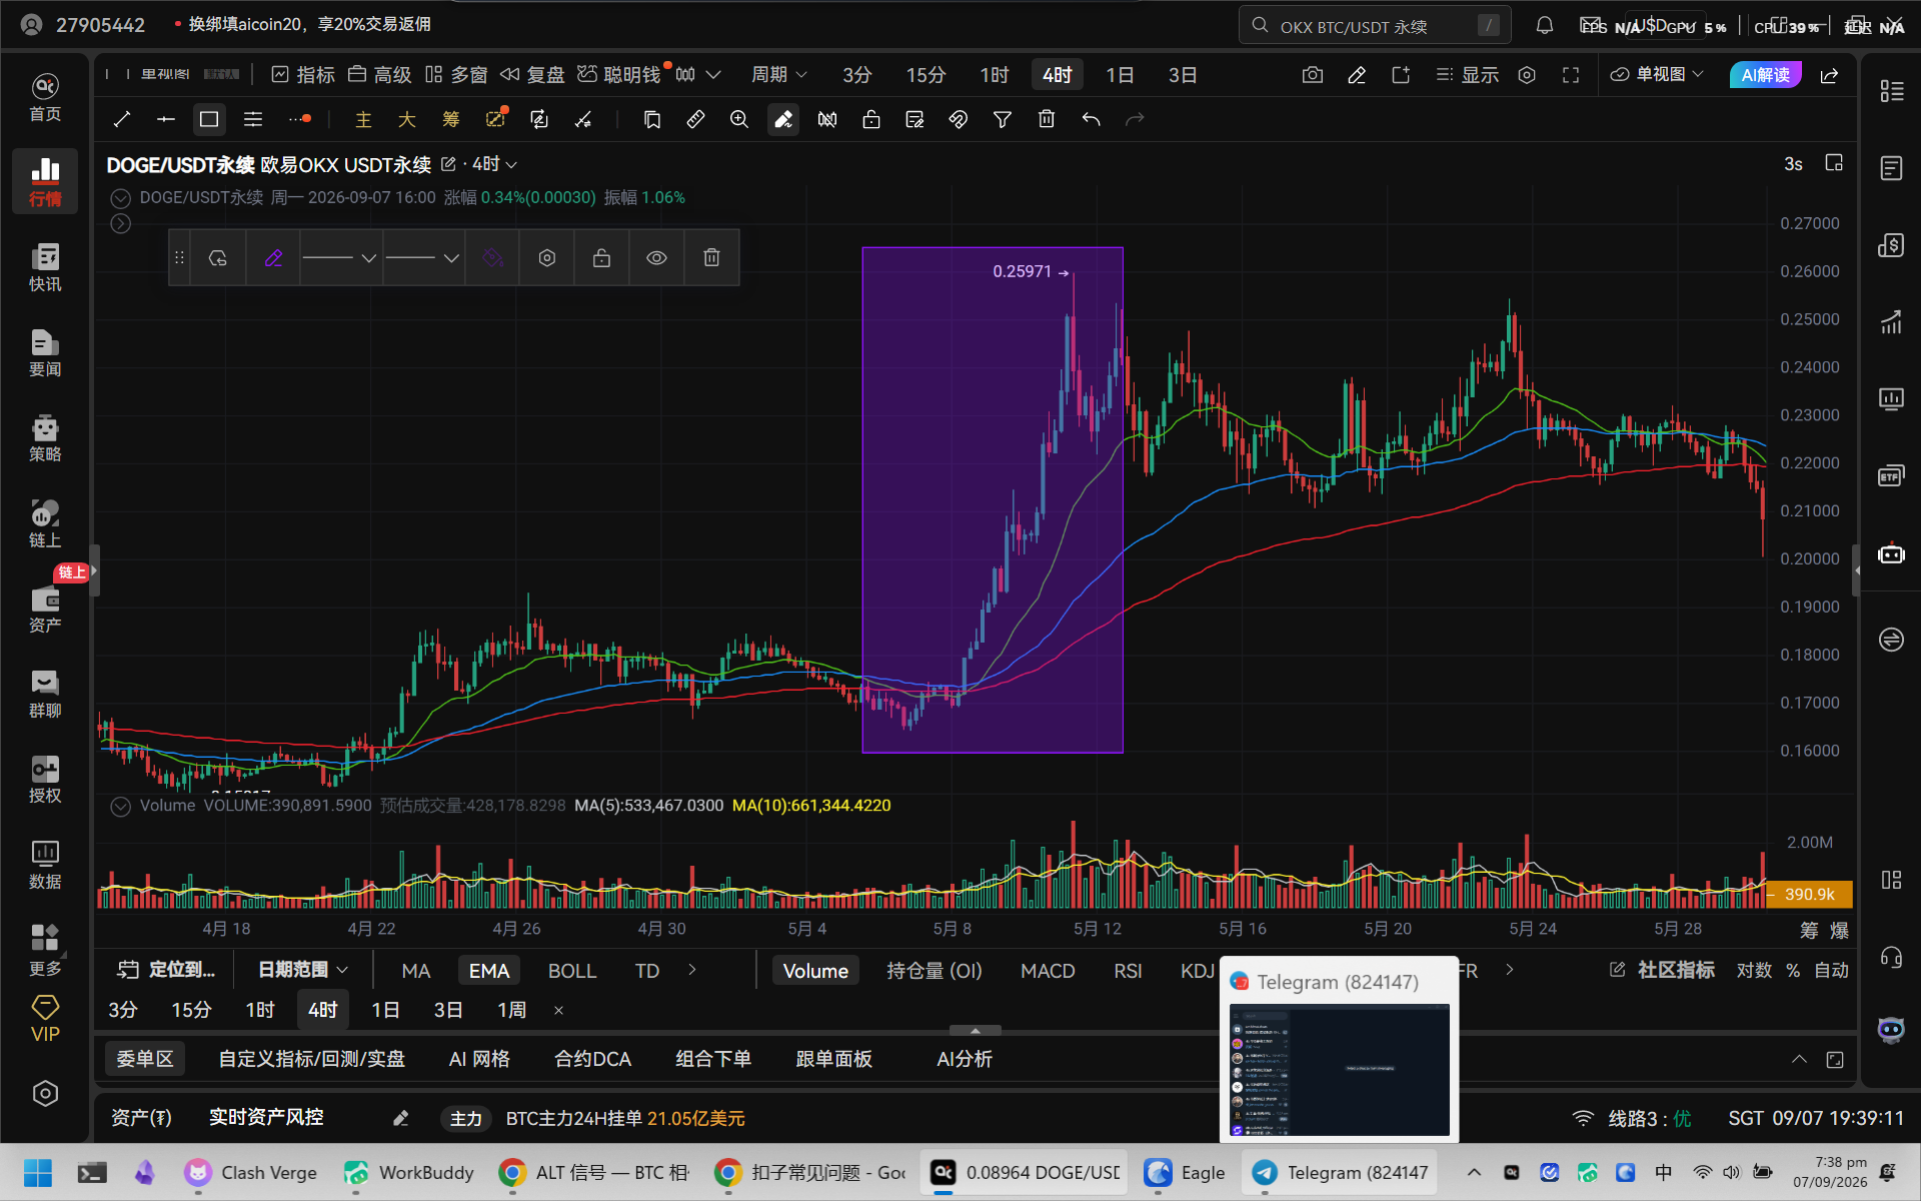Click the trash icon in drawing toolbar
Image resolution: width=1921 pixels, height=1201 pixels.
pos(1046,119)
